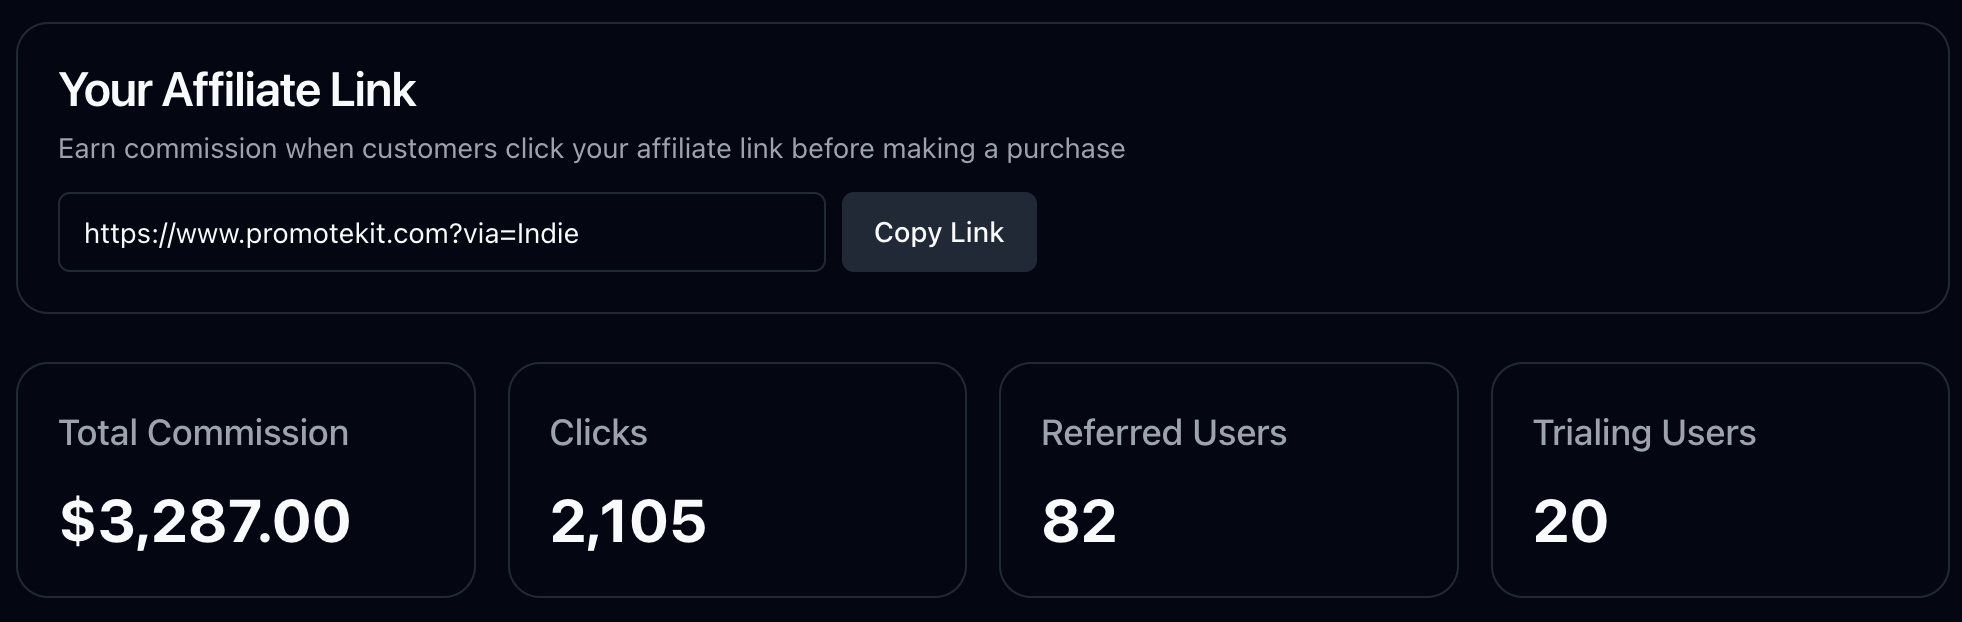Screen dimensions: 1962x622
Task: Click the Total Commission card label
Action: pos(203,433)
